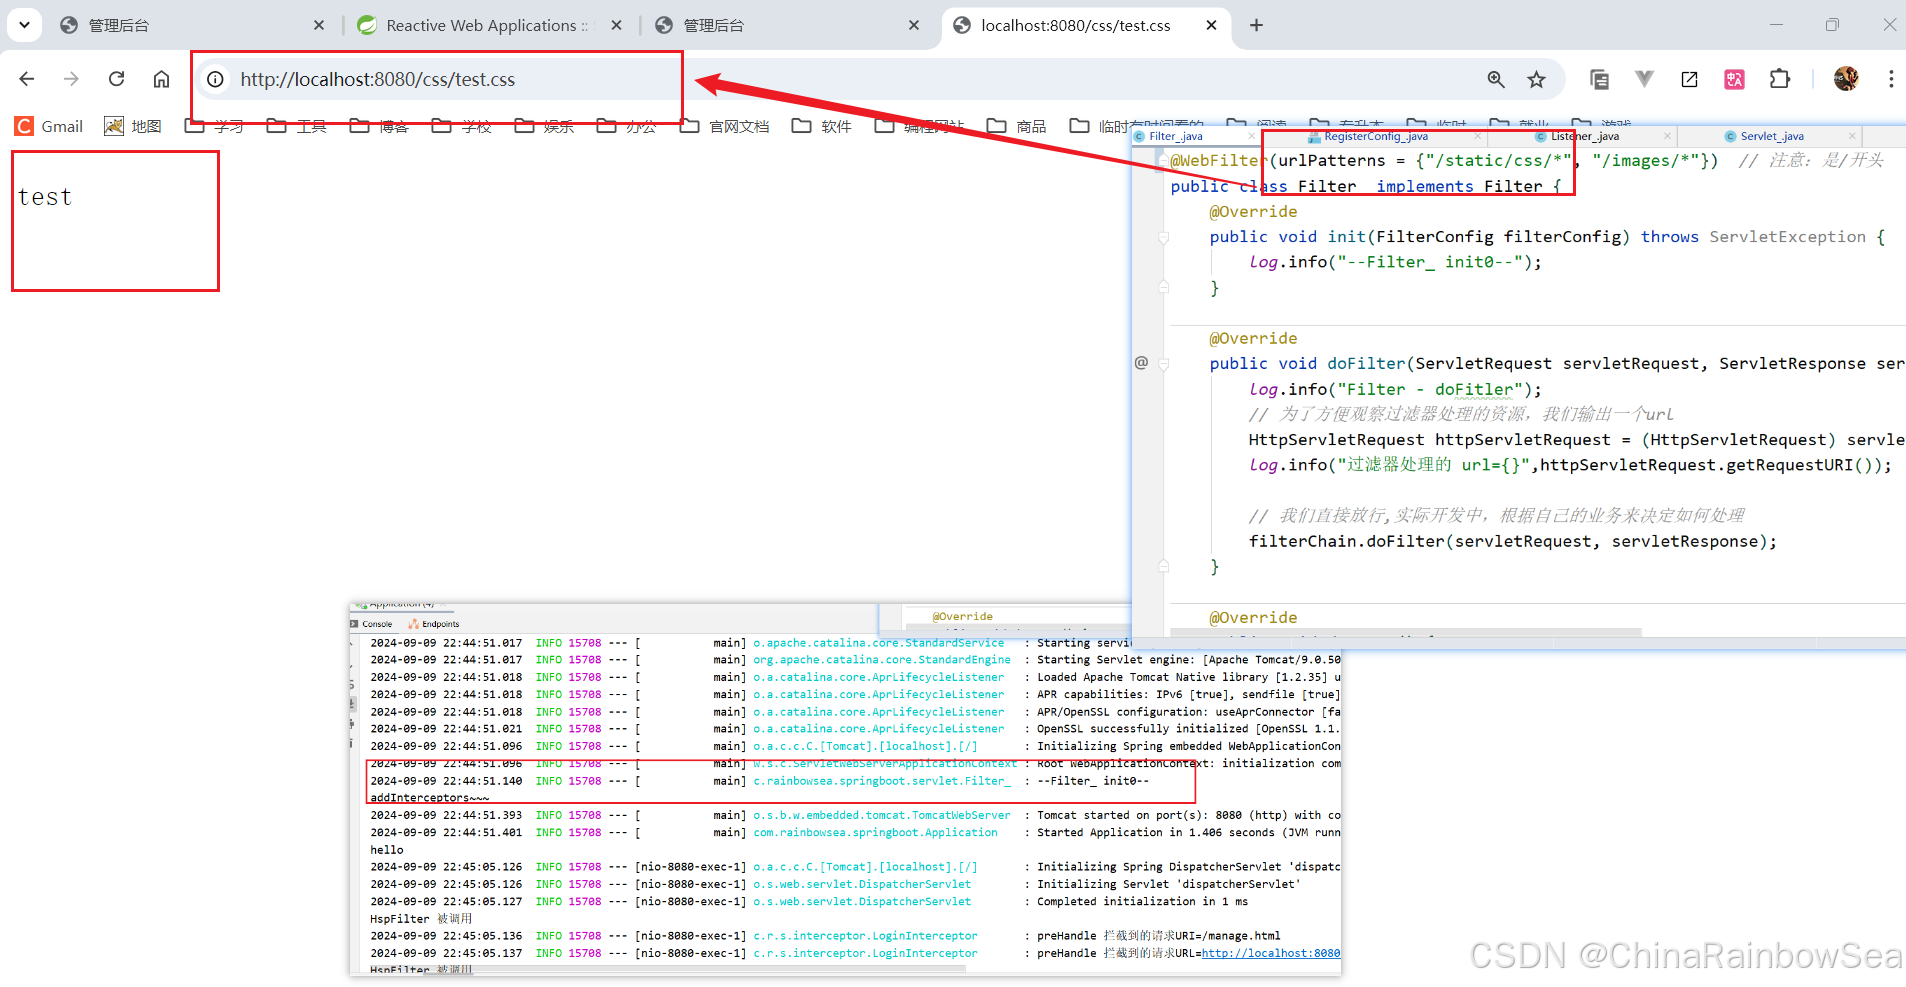
Task: Open a new browser tab
Action: 1256,25
